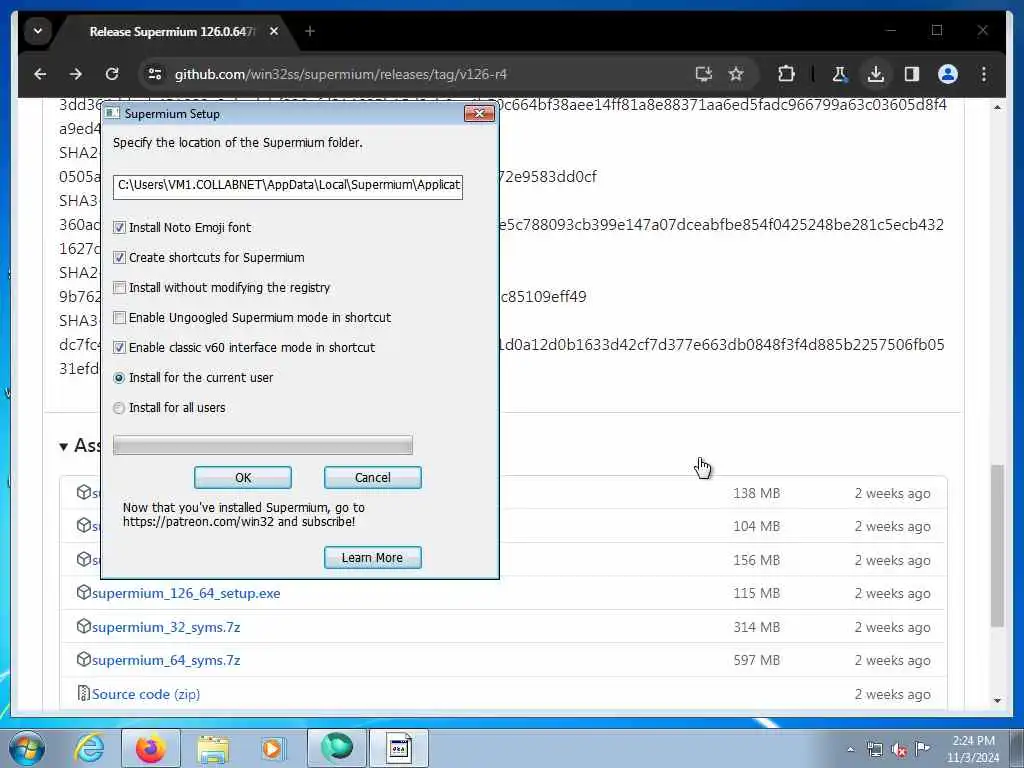Select Install for all users
Screen dimensions: 1024x768
click(x=119, y=408)
